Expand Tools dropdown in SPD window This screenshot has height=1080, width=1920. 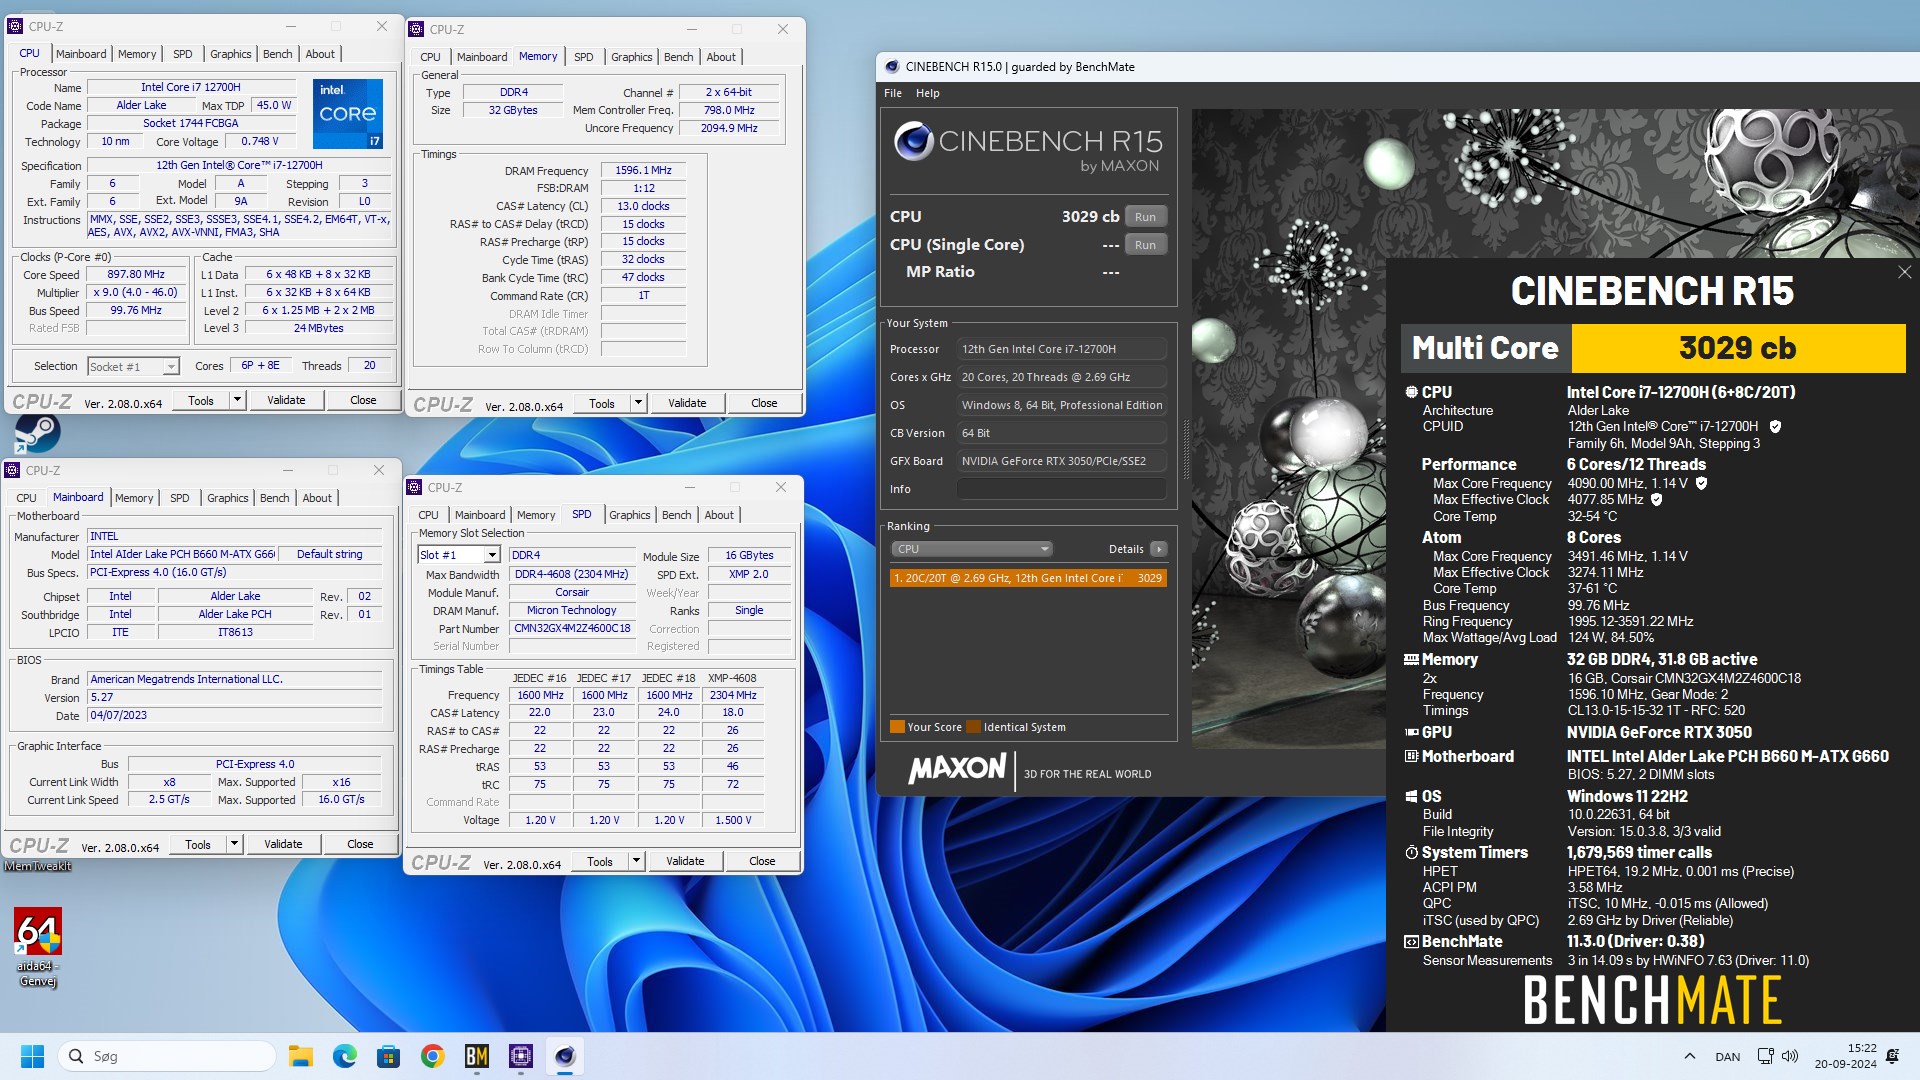pyautogui.click(x=636, y=861)
